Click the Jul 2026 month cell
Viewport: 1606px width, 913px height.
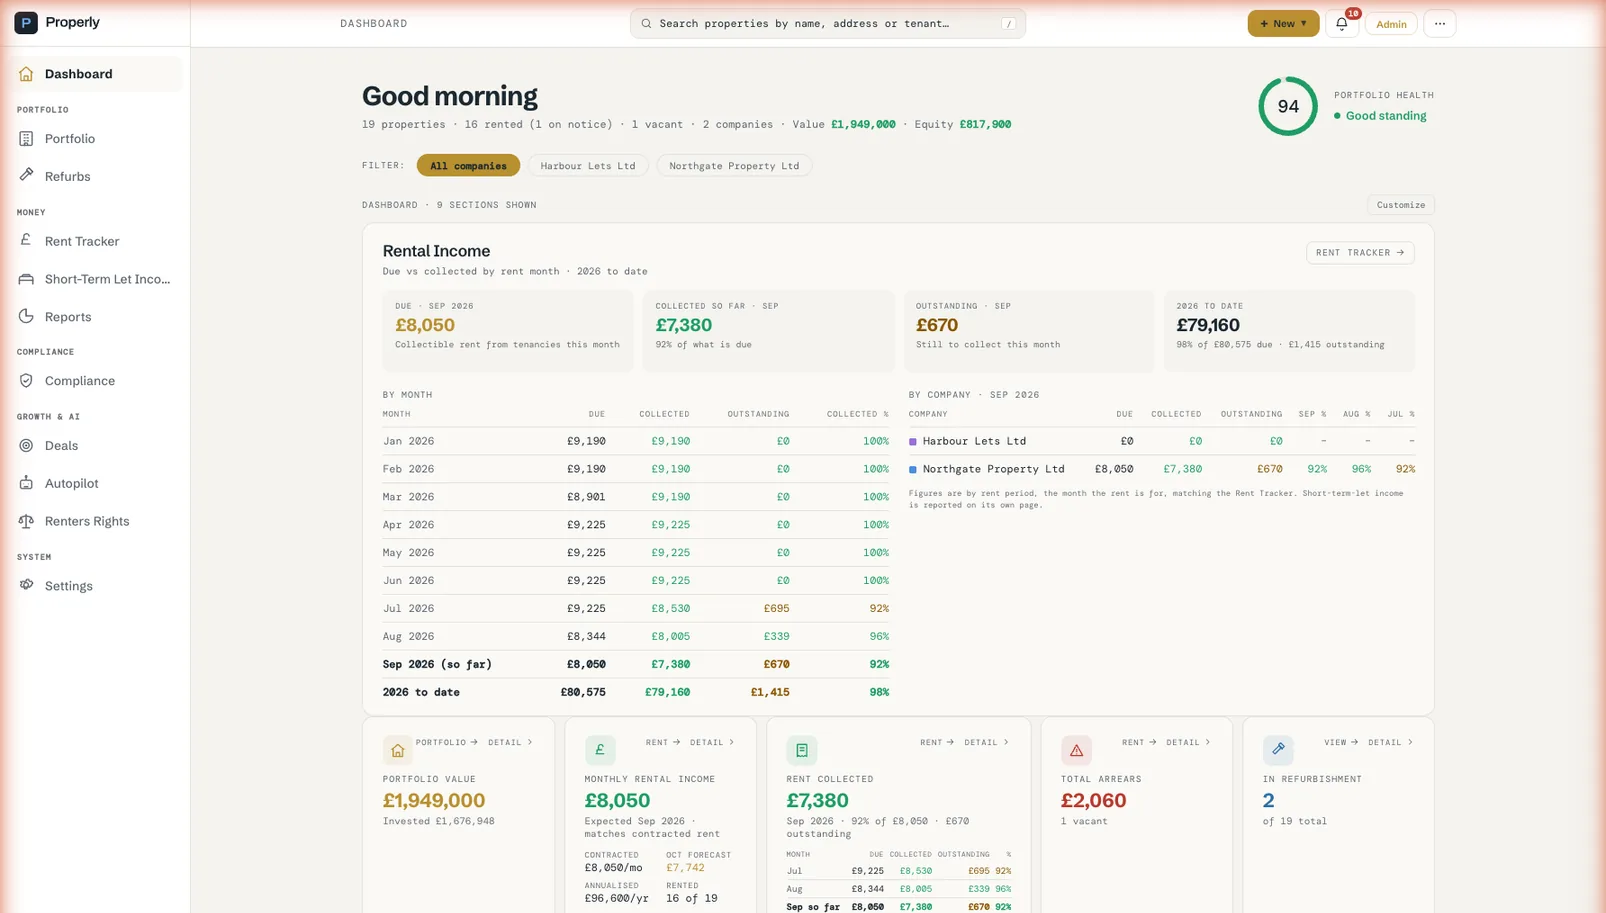pos(408,609)
